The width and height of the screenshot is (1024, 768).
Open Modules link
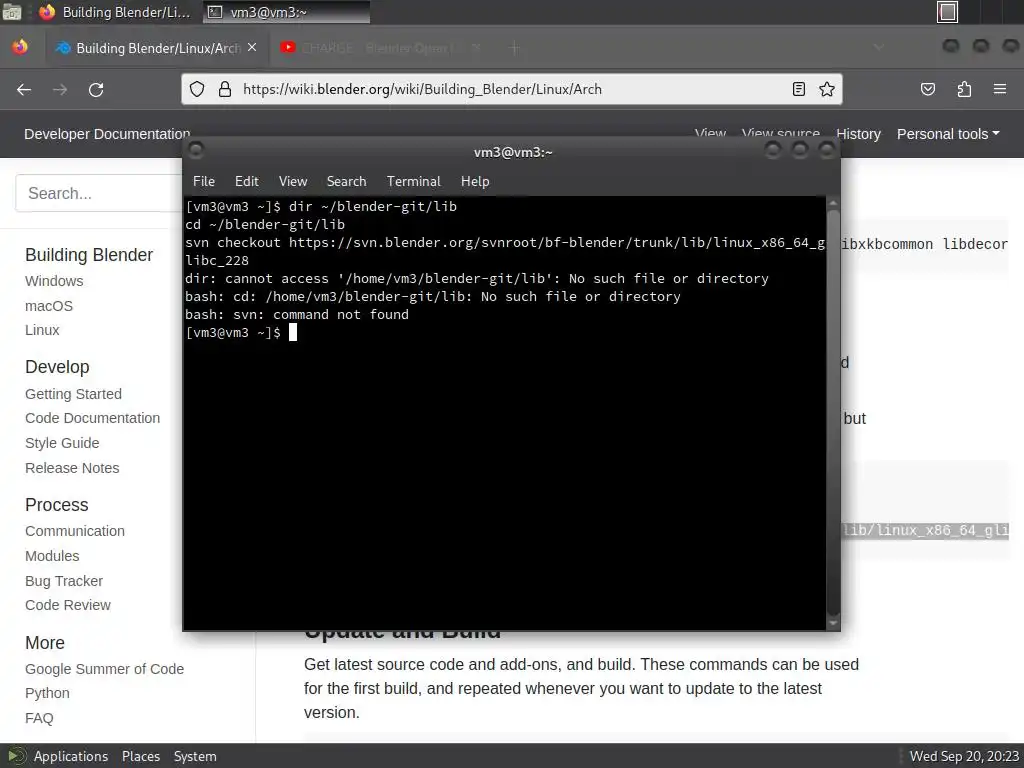point(52,556)
